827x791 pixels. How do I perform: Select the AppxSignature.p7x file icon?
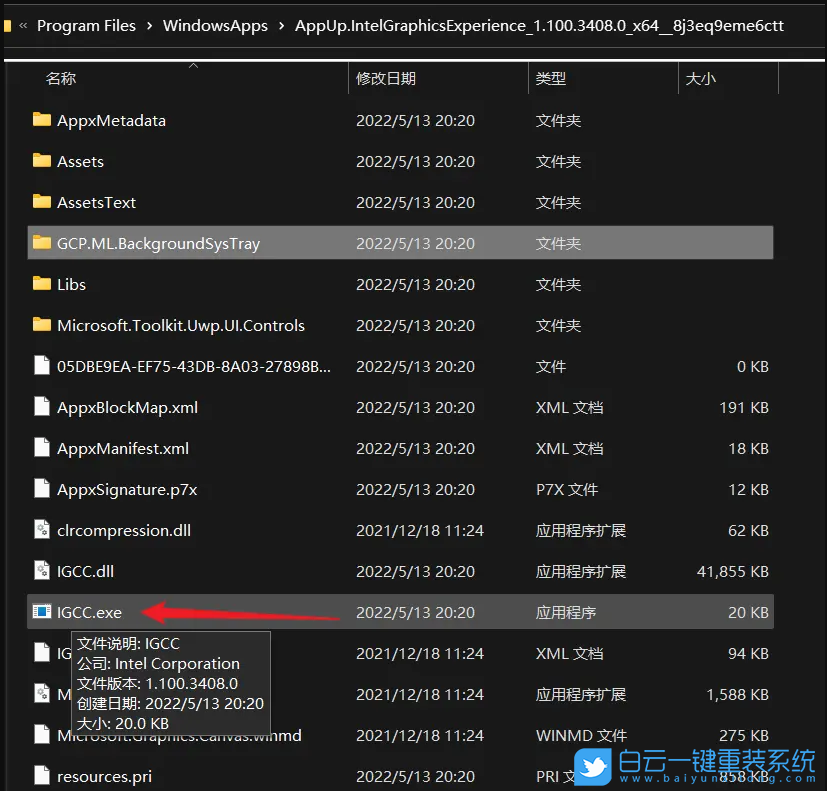(x=41, y=489)
